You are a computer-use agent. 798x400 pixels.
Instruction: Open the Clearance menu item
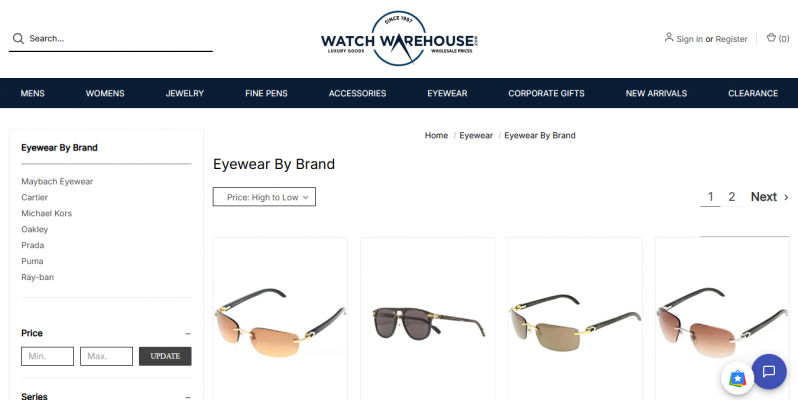tap(753, 93)
